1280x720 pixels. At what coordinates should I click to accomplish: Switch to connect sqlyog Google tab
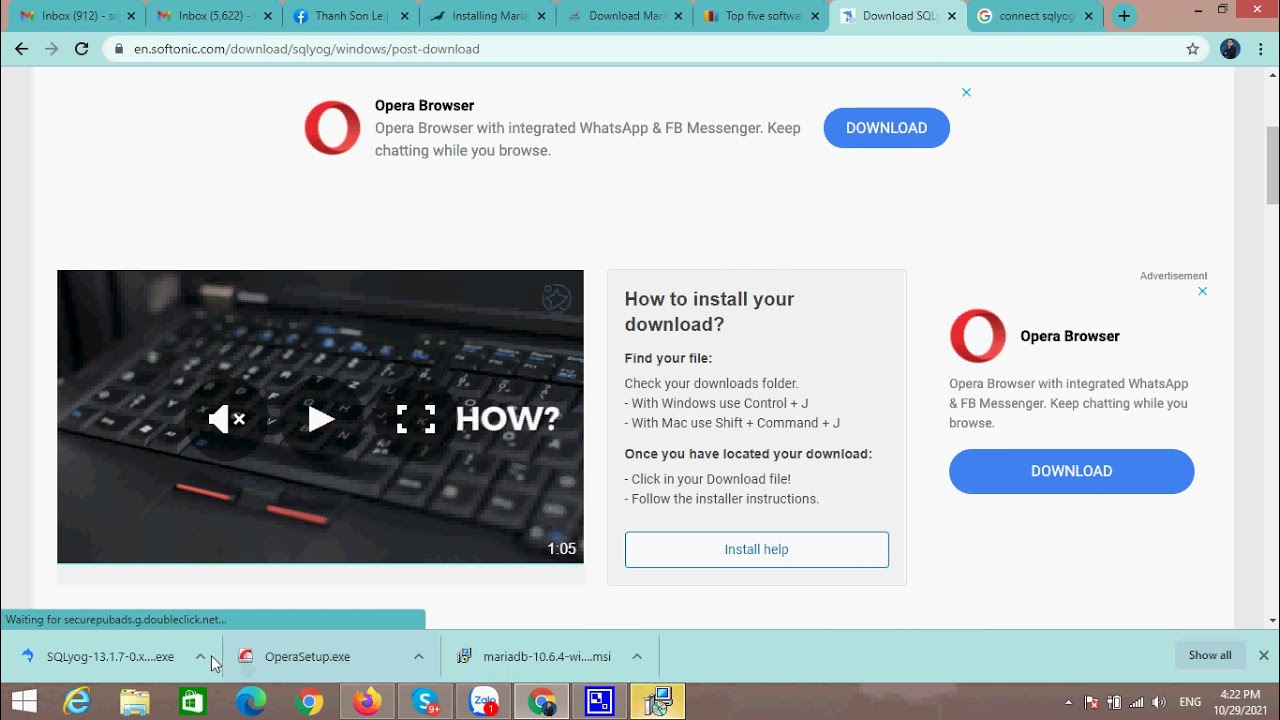click(x=1036, y=16)
